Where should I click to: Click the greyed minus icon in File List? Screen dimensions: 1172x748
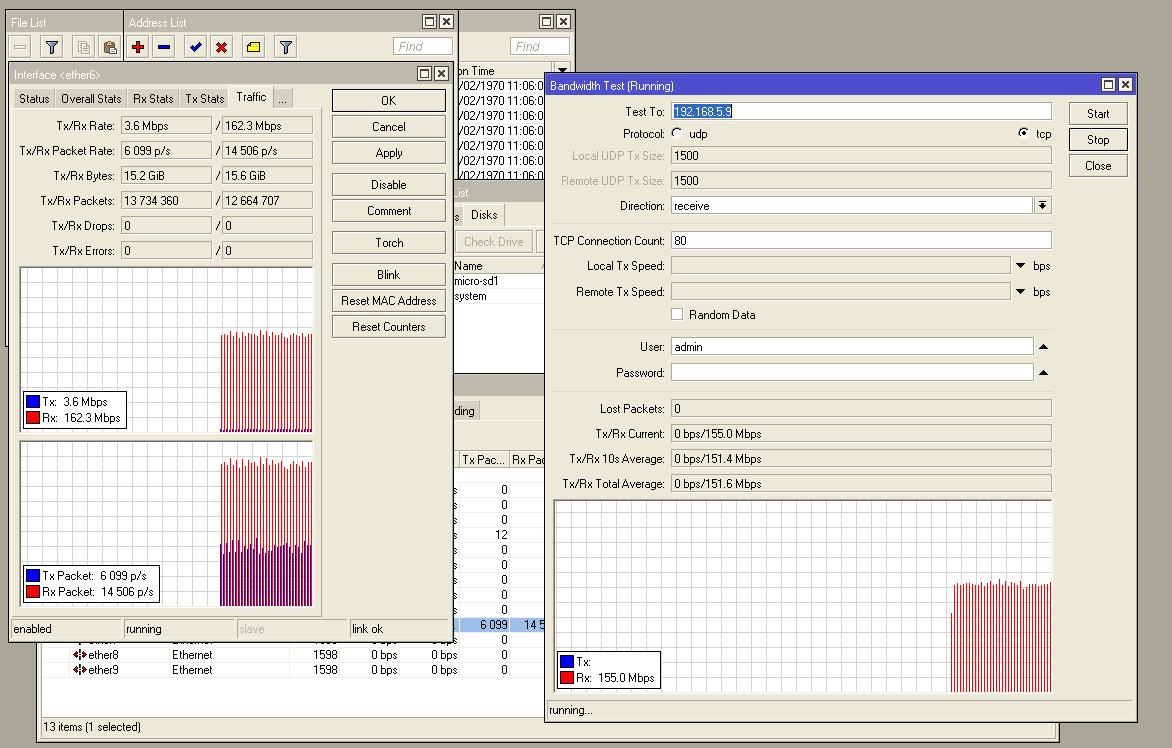[x=20, y=47]
